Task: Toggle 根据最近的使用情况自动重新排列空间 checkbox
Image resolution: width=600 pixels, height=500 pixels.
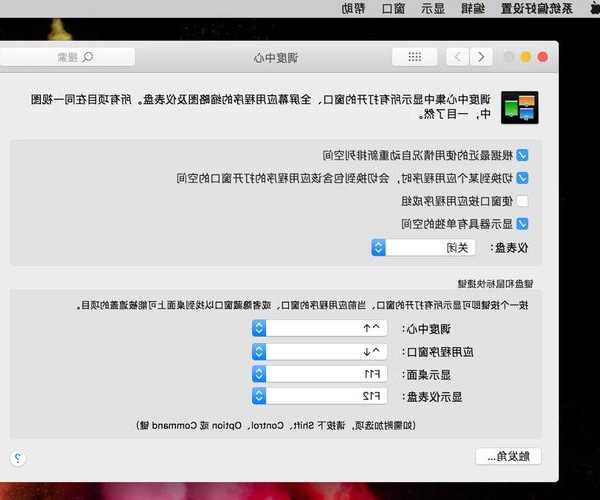Action: click(x=522, y=155)
